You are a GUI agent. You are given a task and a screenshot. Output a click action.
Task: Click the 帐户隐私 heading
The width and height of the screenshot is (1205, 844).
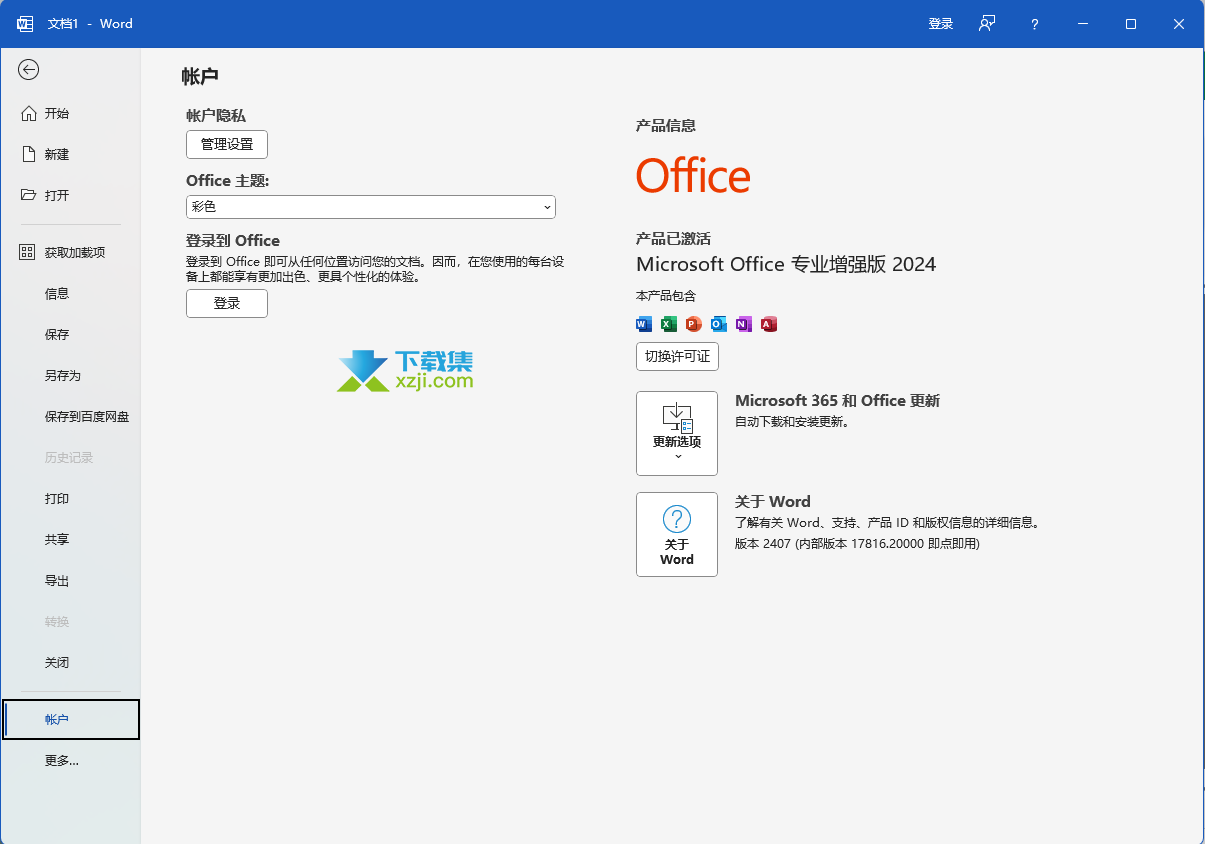pyautogui.click(x=216, y=116)
